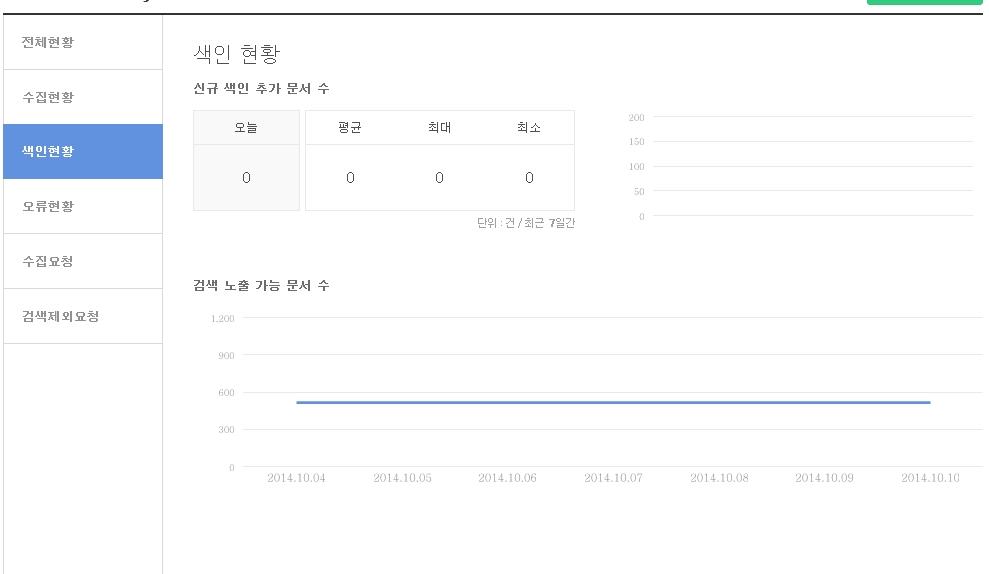Click the 최소 column header
Viewport: 989px width, 574px height.
pyautogui.click(x=529, y=128)
